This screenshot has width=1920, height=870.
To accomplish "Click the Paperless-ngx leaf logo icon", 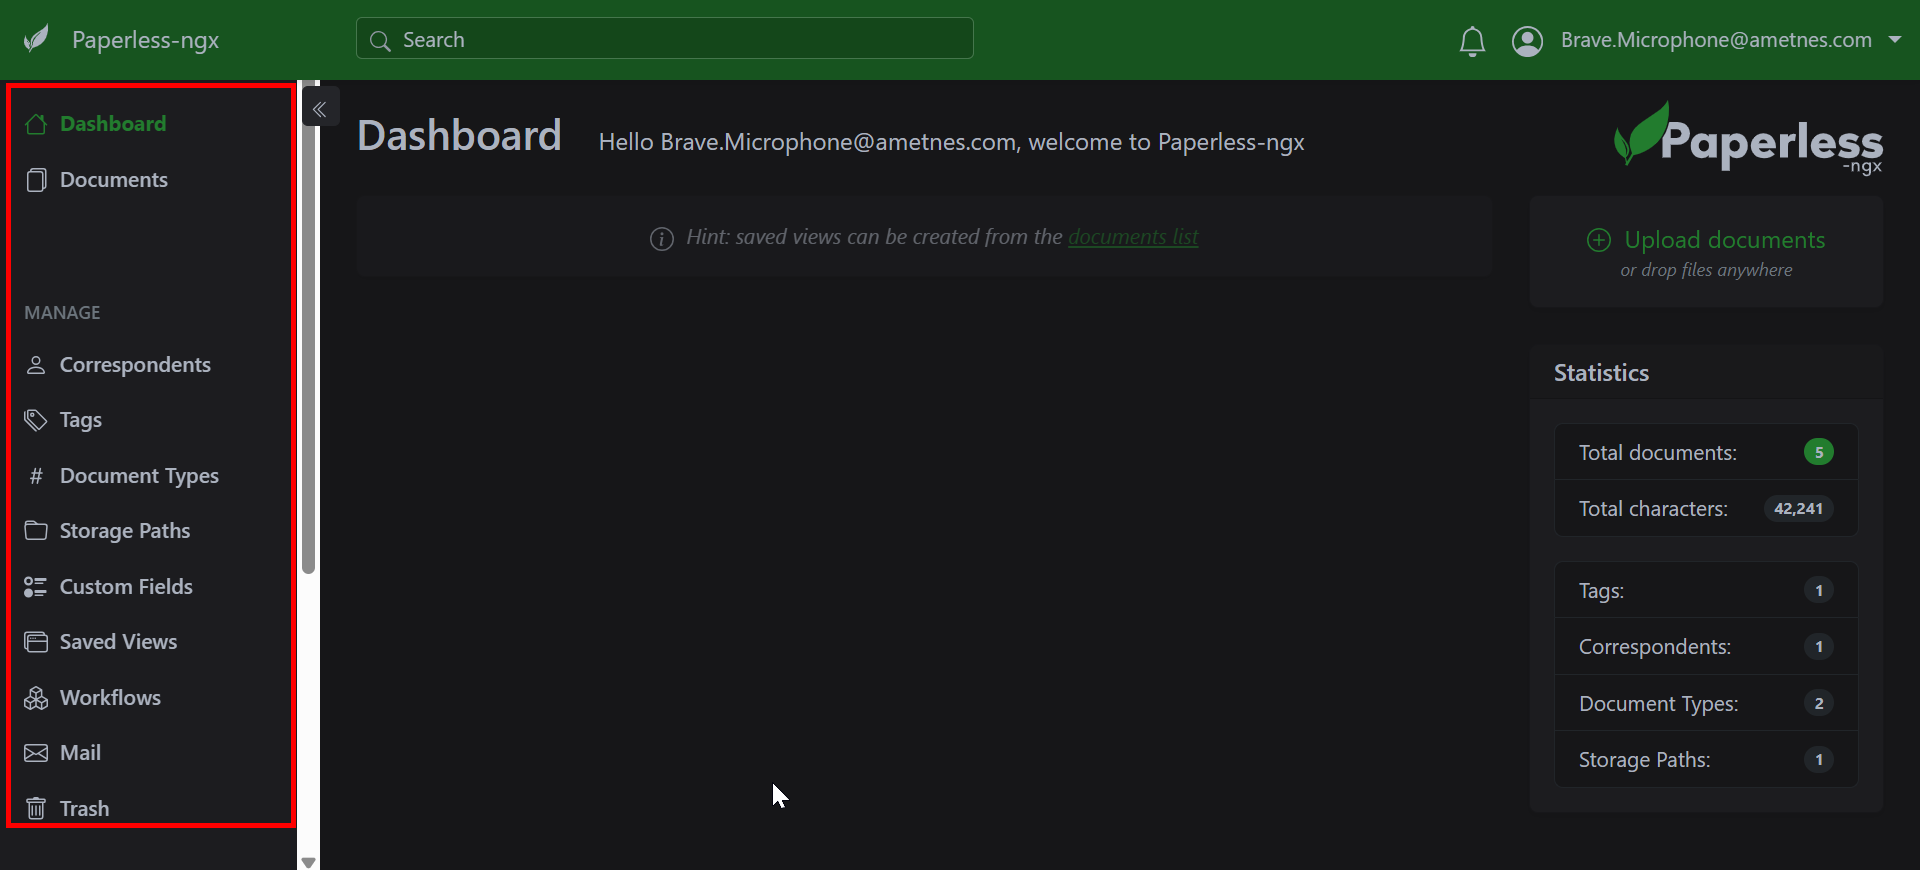I will point(37,40).
